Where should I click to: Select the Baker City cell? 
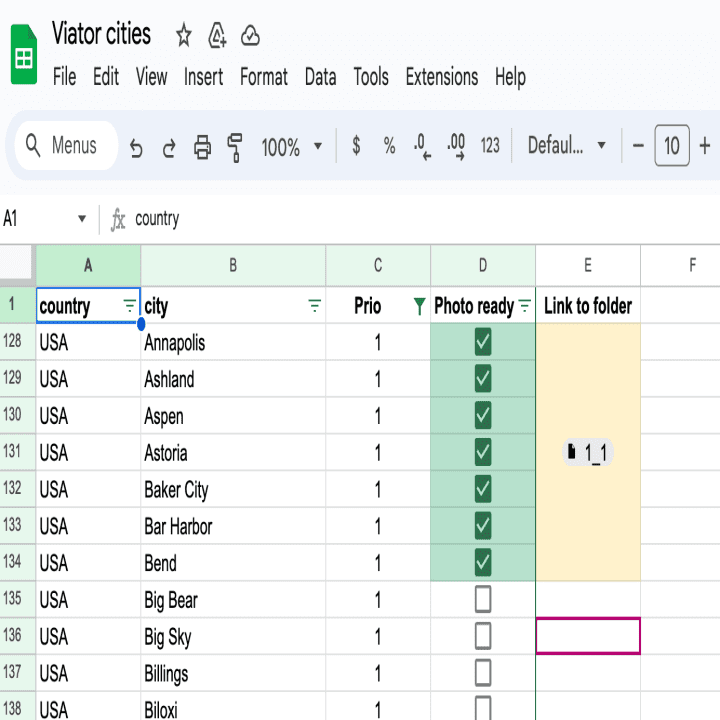[x=233, y=489]
